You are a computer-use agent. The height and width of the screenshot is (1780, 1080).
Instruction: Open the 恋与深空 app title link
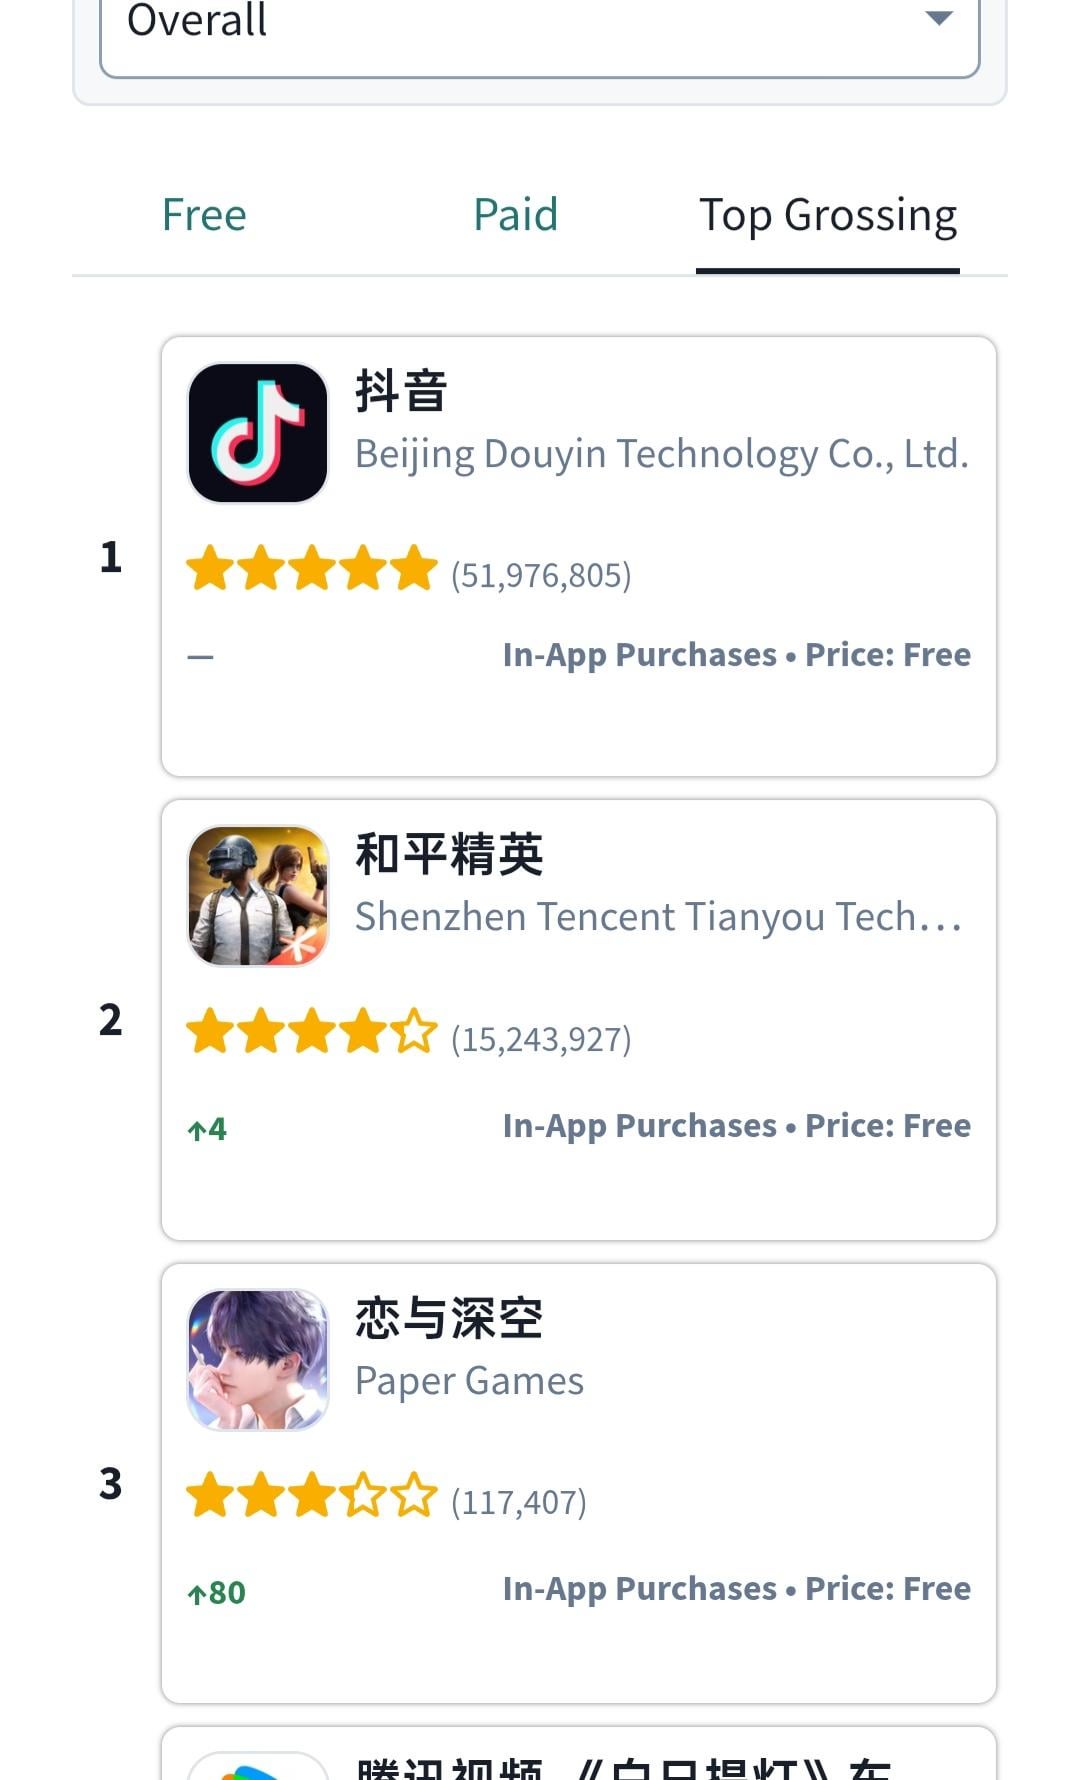(x=449, y=1318)
